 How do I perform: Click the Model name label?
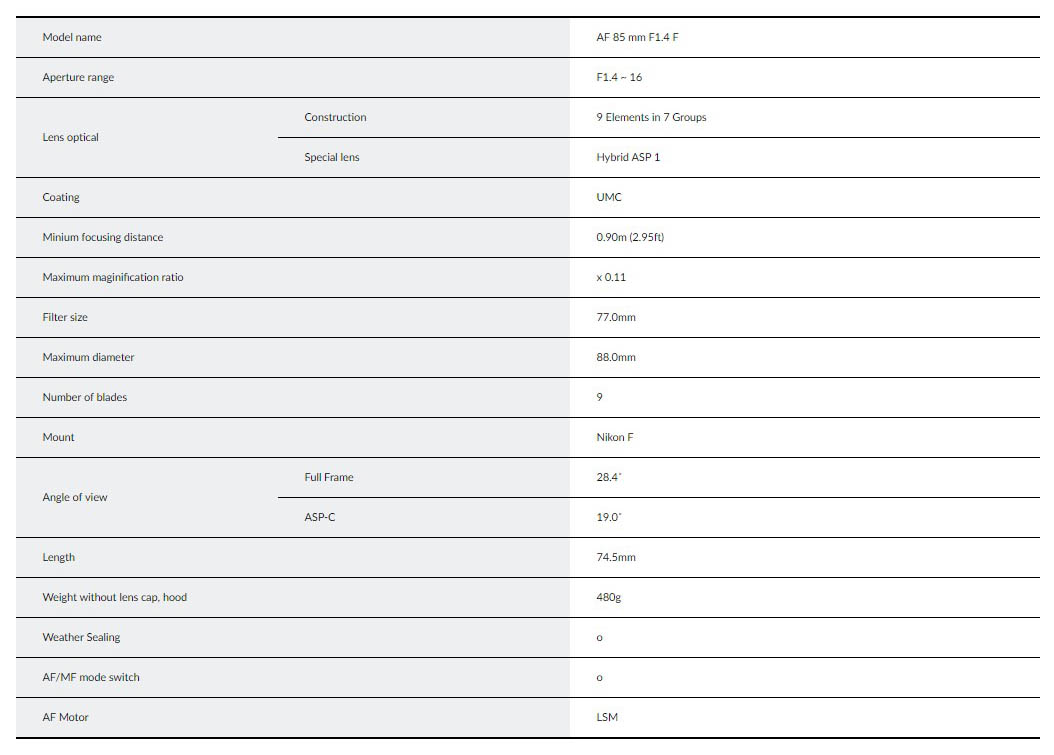(x=72, y=38)
